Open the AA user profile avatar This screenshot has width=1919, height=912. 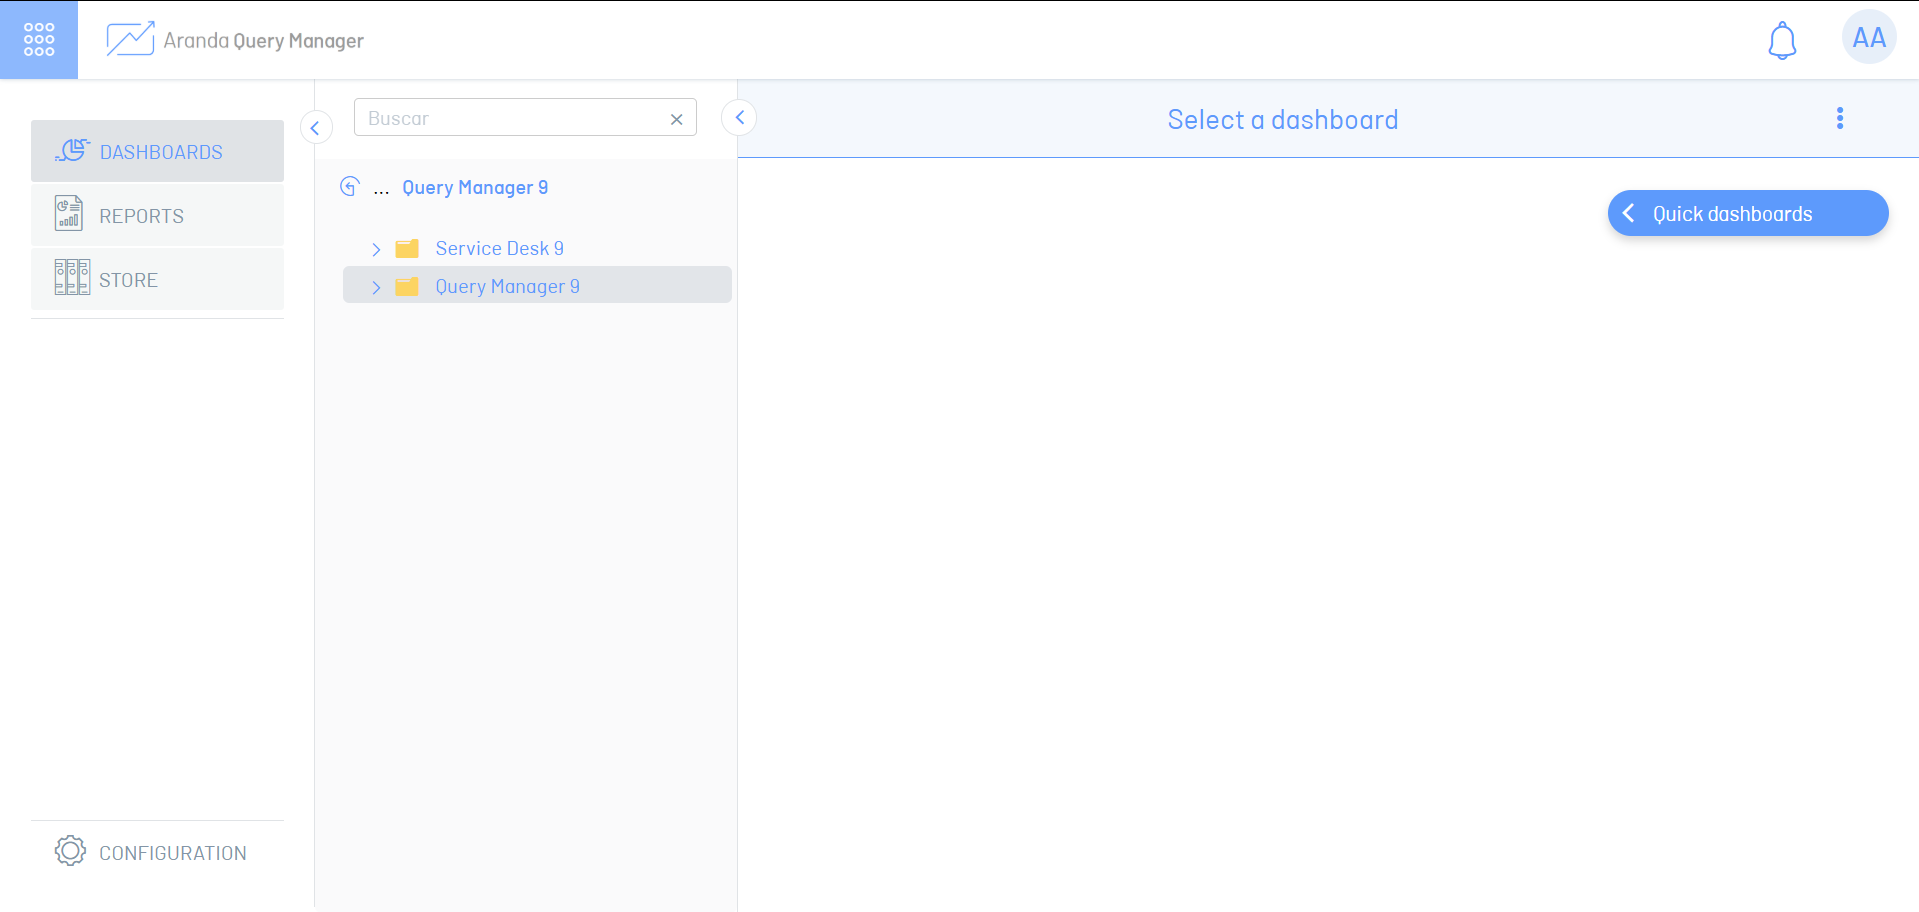click(x=1868, y=38)
